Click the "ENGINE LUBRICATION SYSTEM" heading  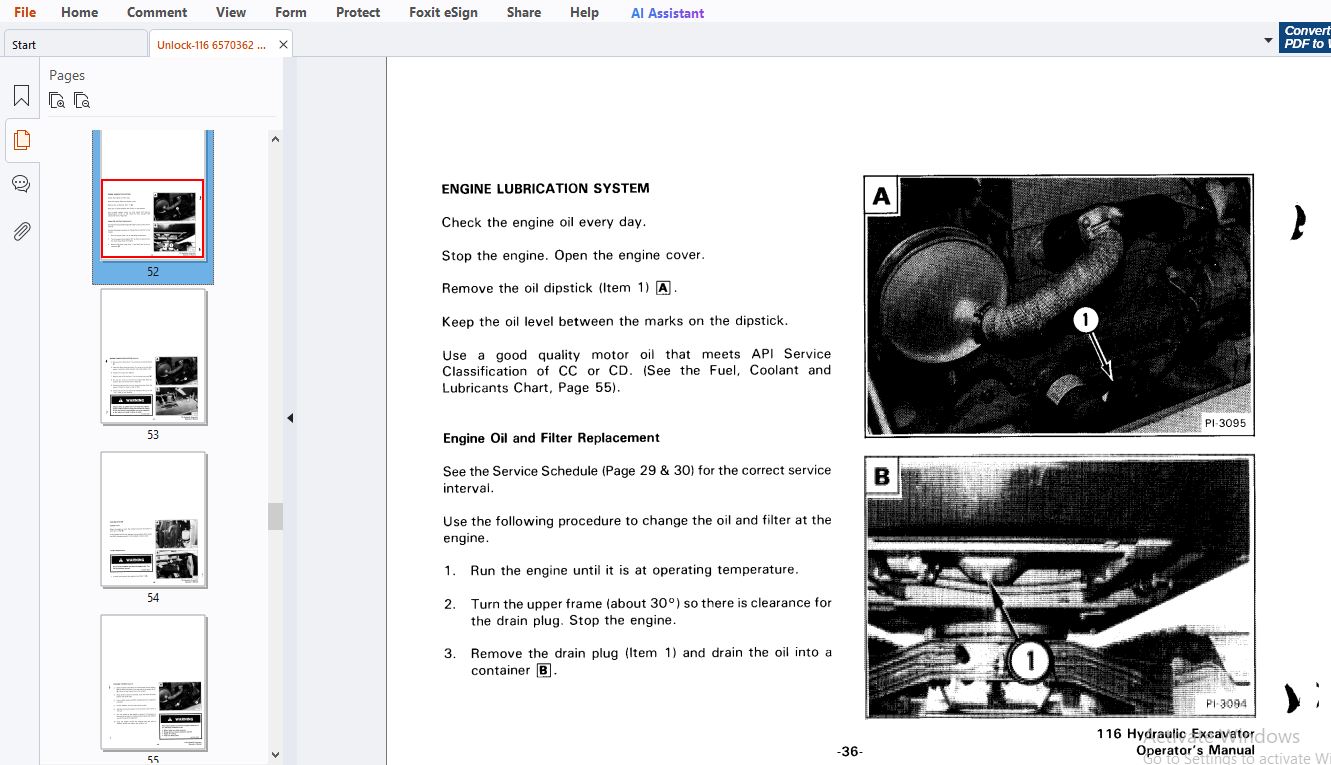point(545,188)
